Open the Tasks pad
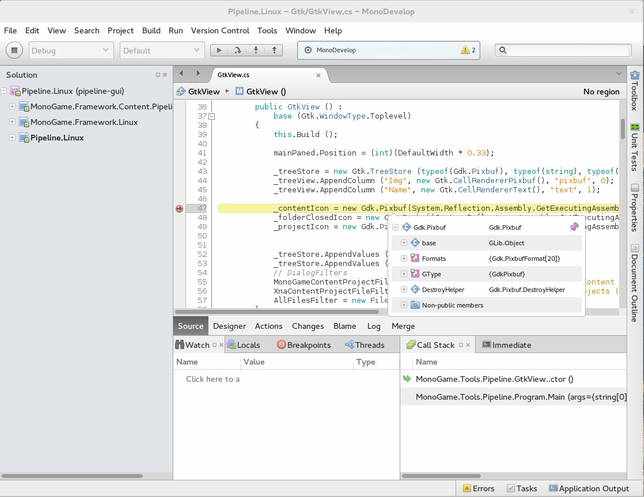The height and width of the screenshot is (497, 644). click(x=522, y=488)
